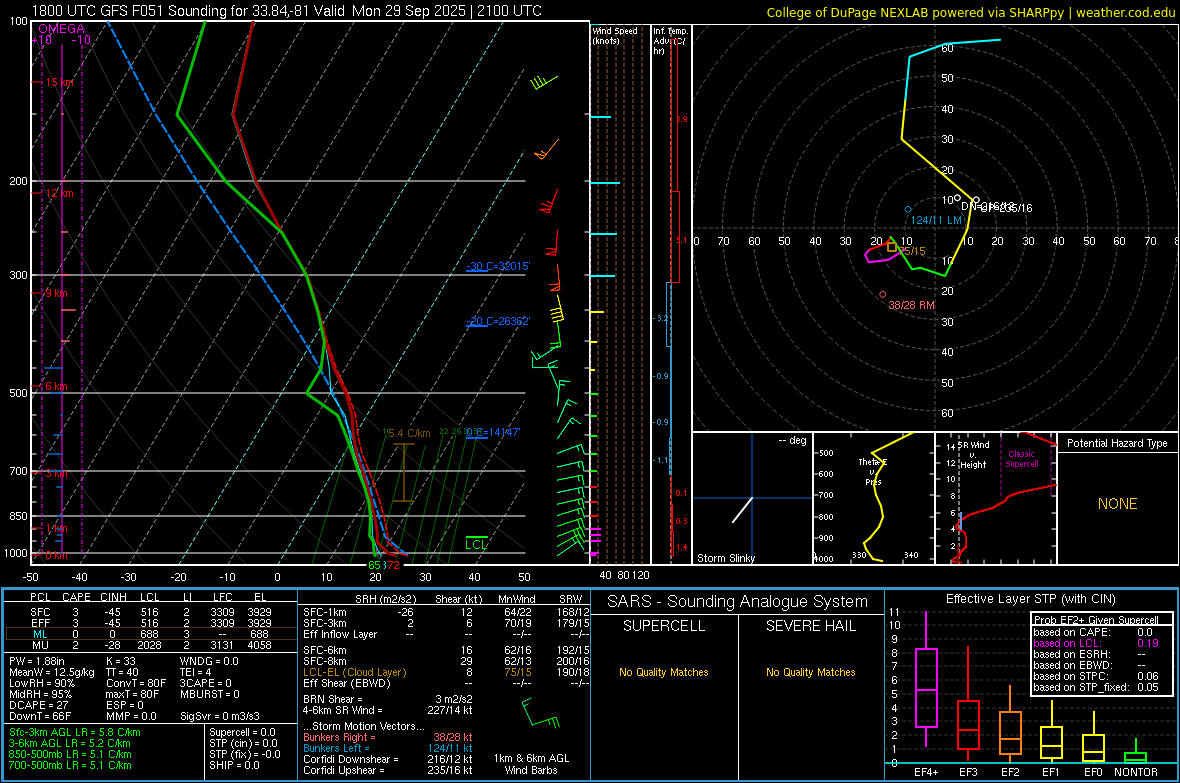This screenshot has width=1180, height=783.
Task: Click the Theta-E v. Pres plot title
Action: [x=873, y=471]
